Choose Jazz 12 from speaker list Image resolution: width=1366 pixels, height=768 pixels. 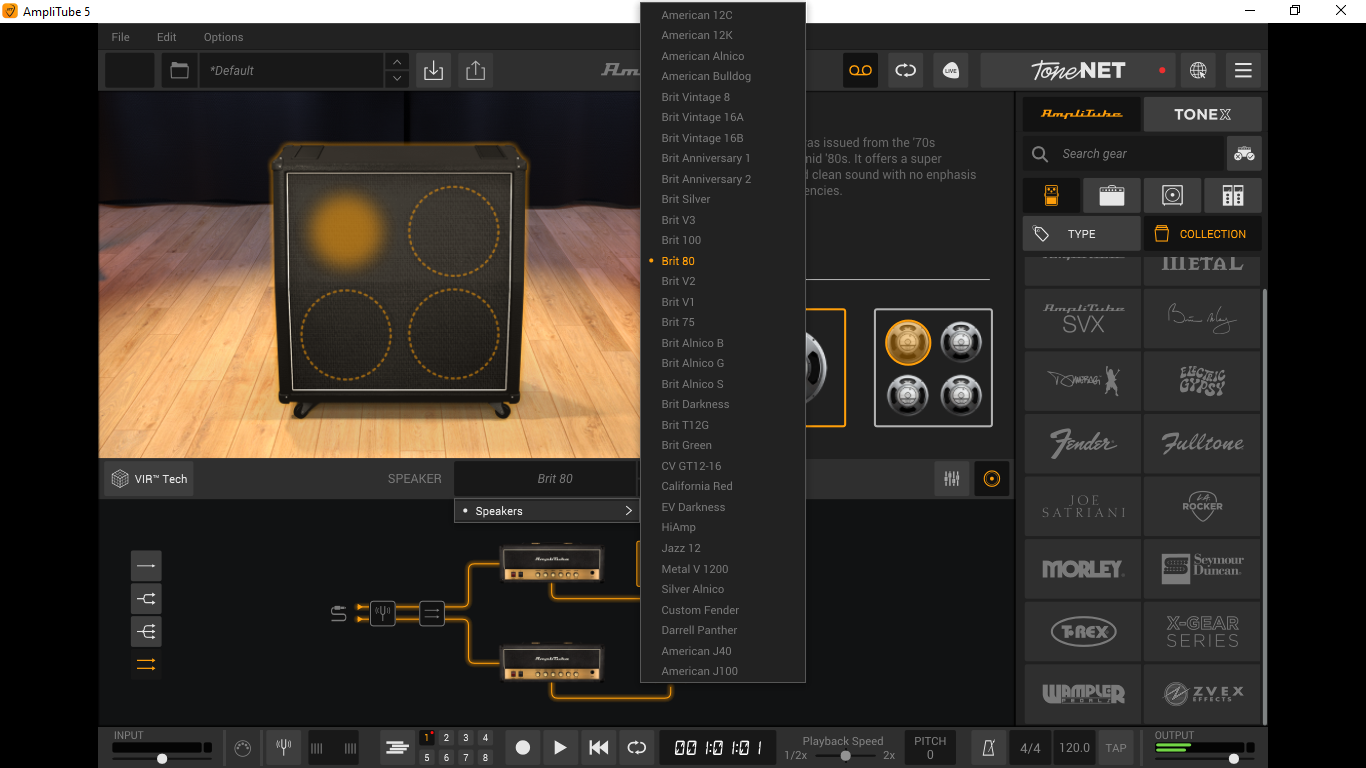point(723,548)
